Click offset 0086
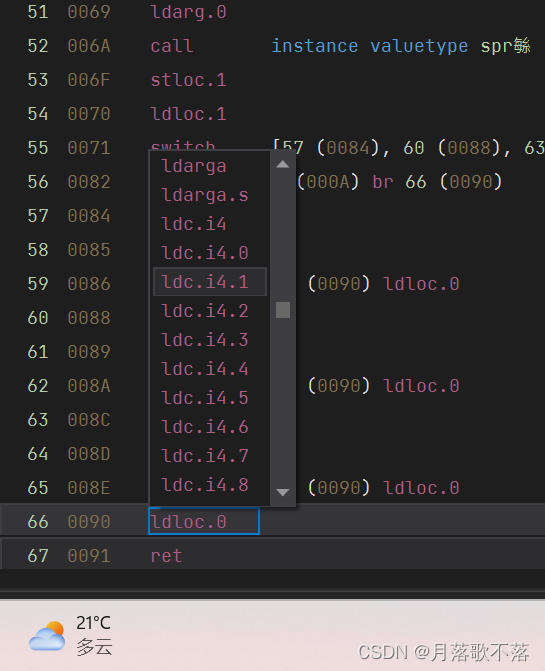Screen dimensions: 545x671 pyautogui.click(x=89, y=284)
